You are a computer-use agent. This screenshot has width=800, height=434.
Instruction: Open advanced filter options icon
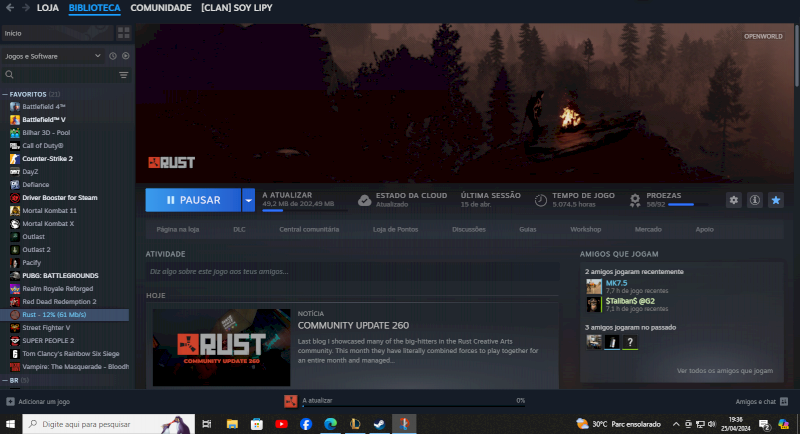click(x=124, y=75)
